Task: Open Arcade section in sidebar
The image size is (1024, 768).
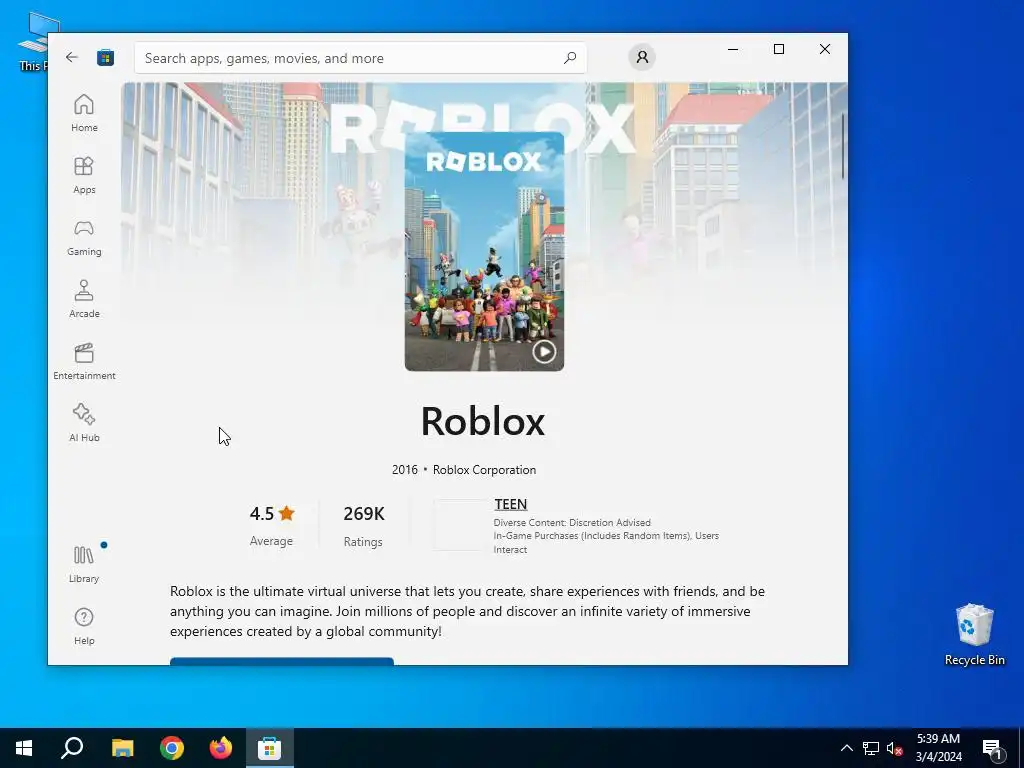Action: coord(84,299)
